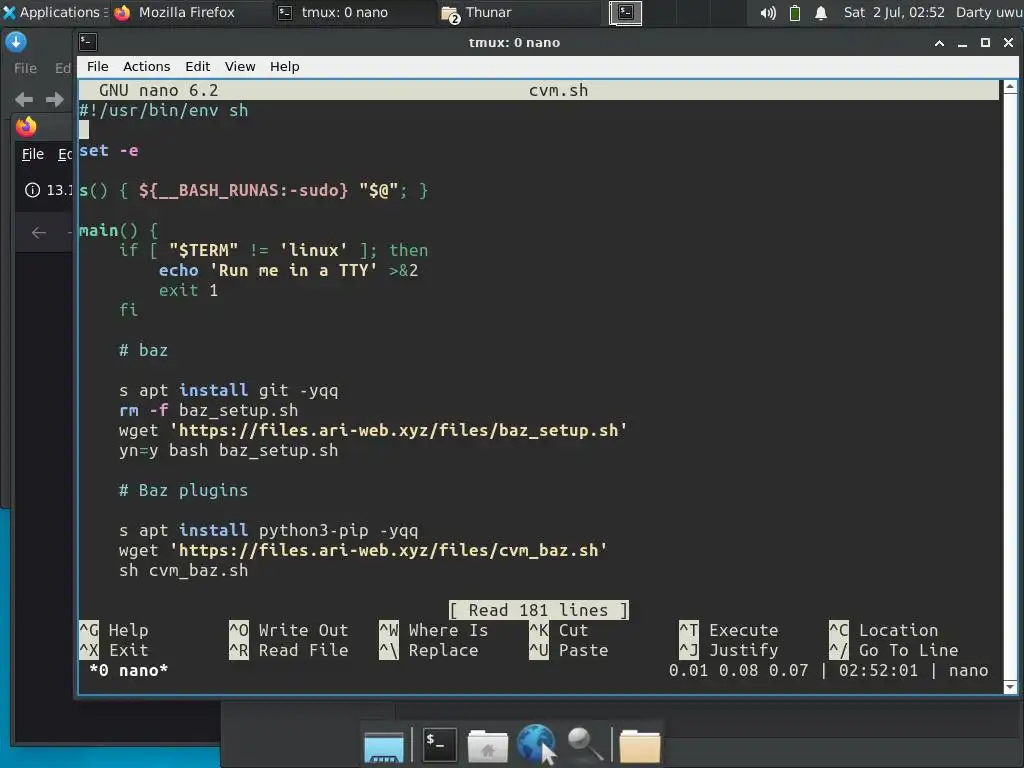This screenshot has height=768, width=1024.
Task: Click the '# baz' comment
Action: click(144, 351)
